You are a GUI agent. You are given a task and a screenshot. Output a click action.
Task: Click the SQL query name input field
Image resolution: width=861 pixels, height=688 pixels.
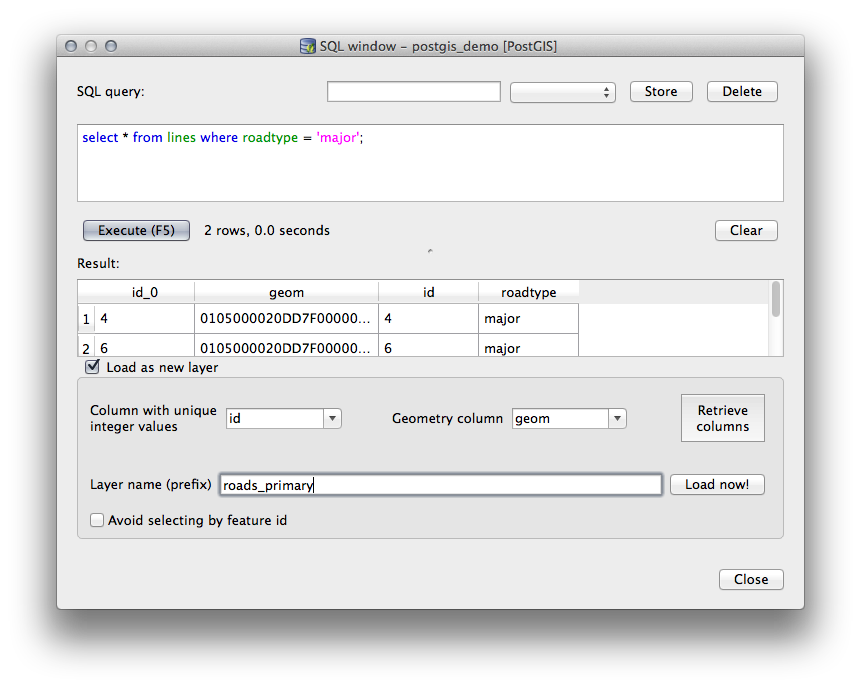click(x=413, y=91)
